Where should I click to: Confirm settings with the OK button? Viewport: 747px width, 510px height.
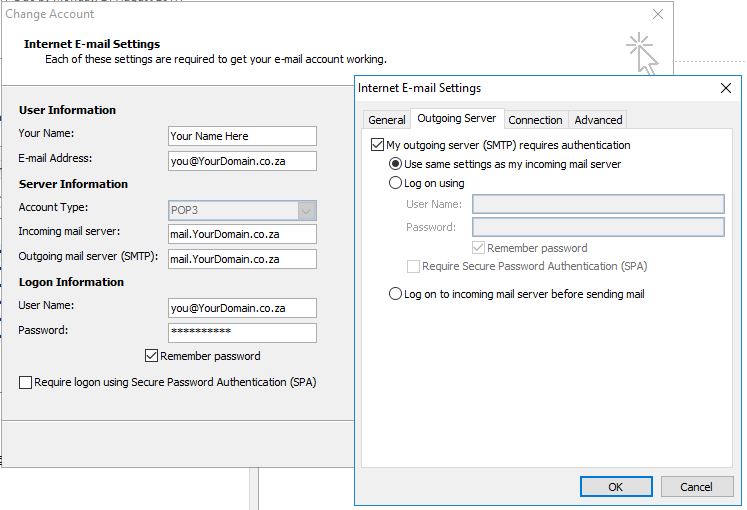point(616,487)
